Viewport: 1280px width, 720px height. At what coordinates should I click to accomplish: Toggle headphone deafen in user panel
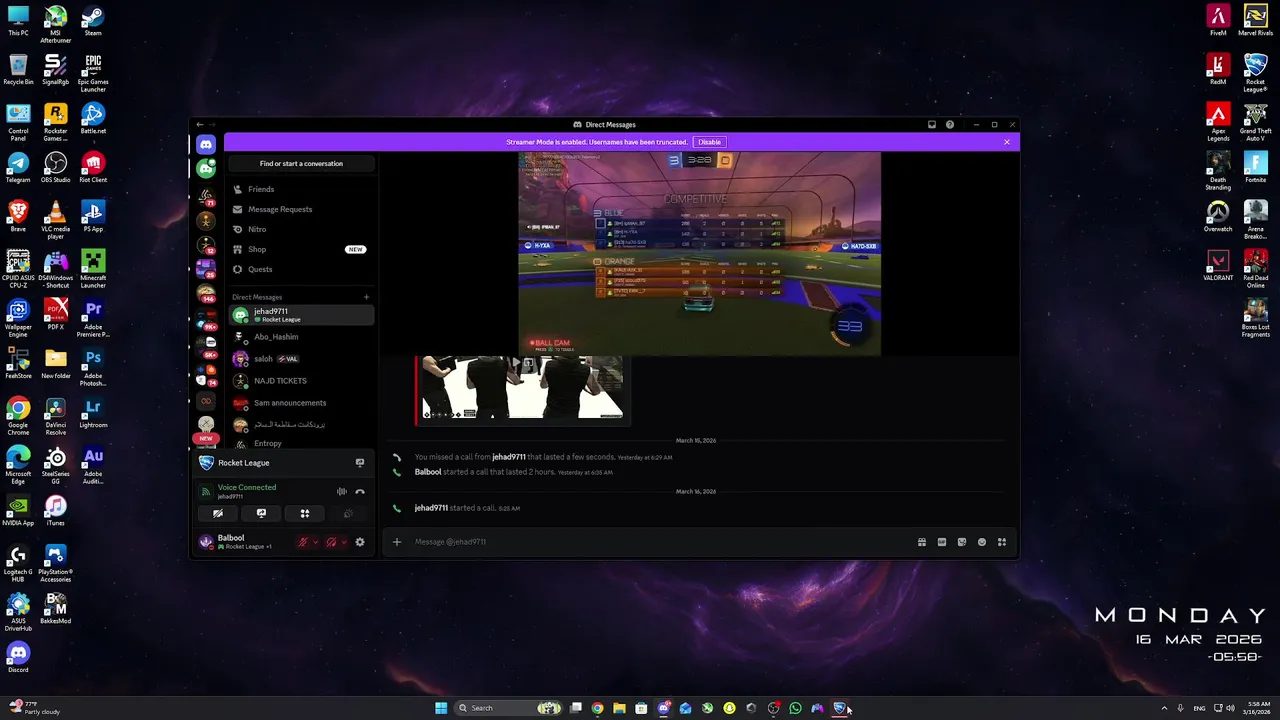(331, 542)
